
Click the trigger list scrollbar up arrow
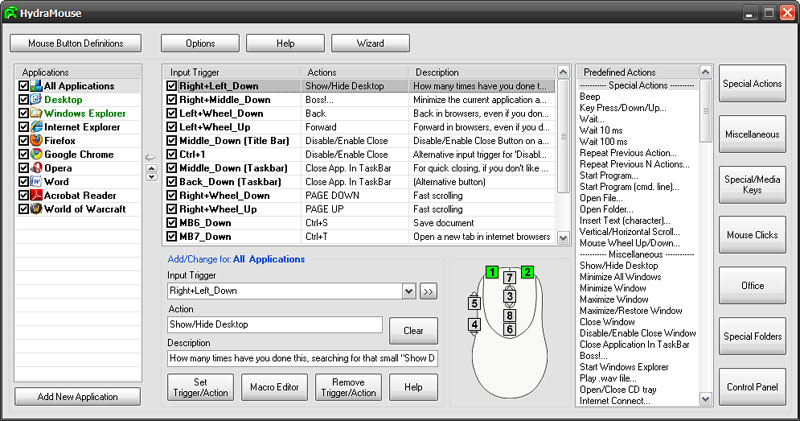(563, 72)
